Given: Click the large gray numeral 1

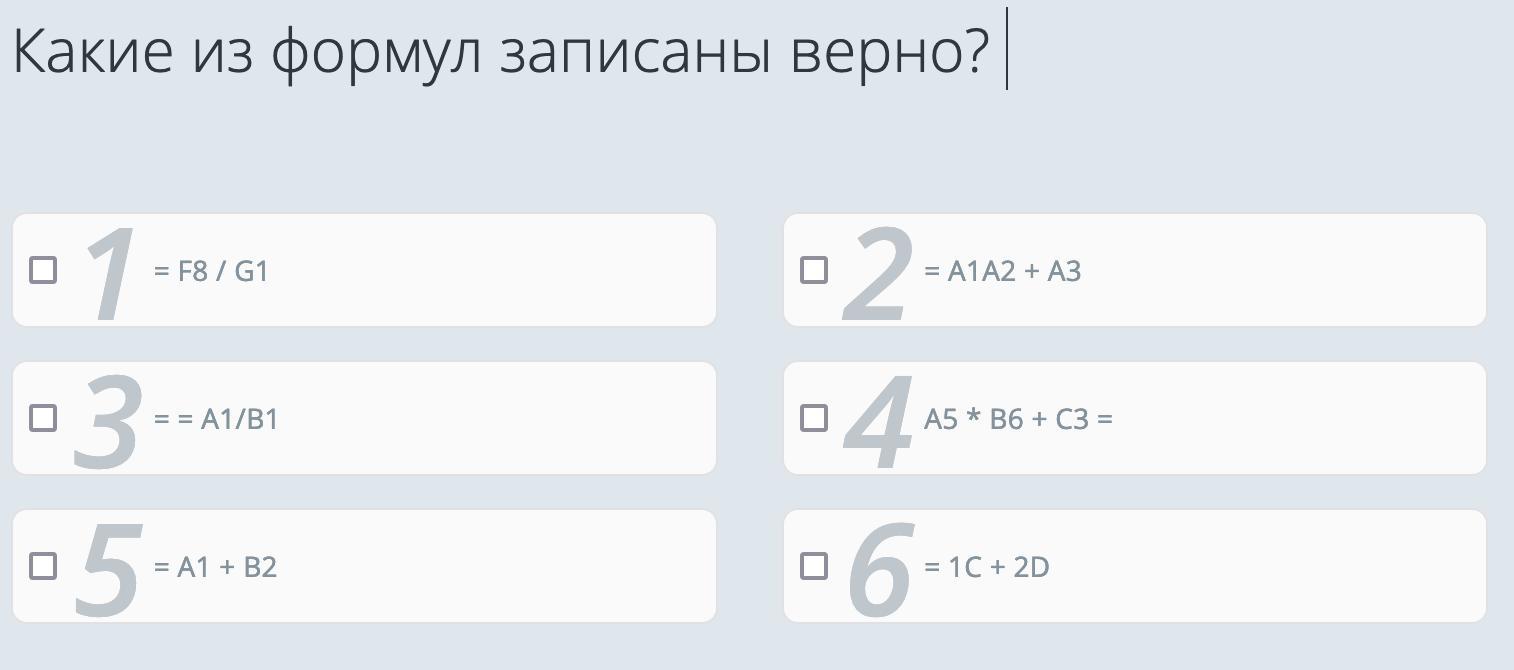Looking at the screenshot, I should click(x=110, y=273).
